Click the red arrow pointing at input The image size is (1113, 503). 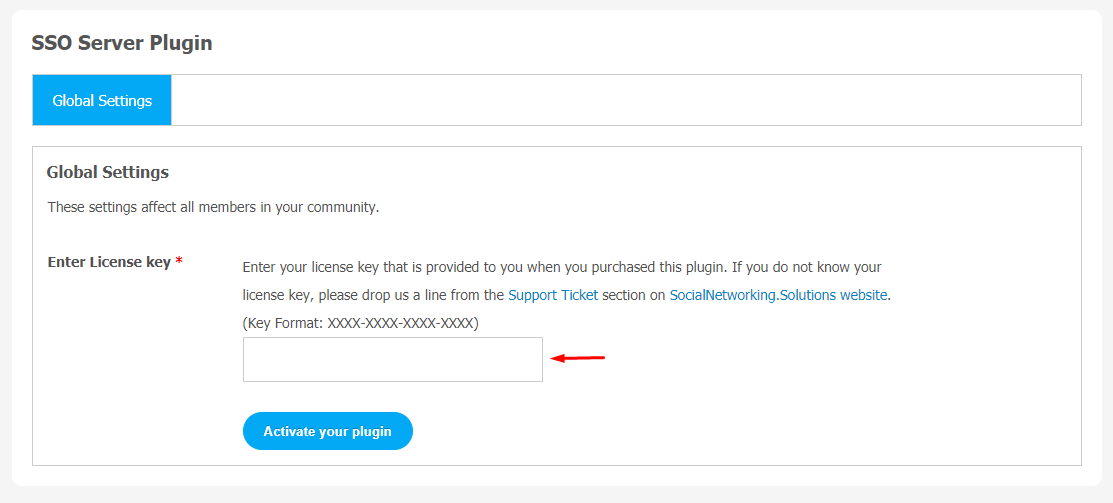tap(579, 358)
